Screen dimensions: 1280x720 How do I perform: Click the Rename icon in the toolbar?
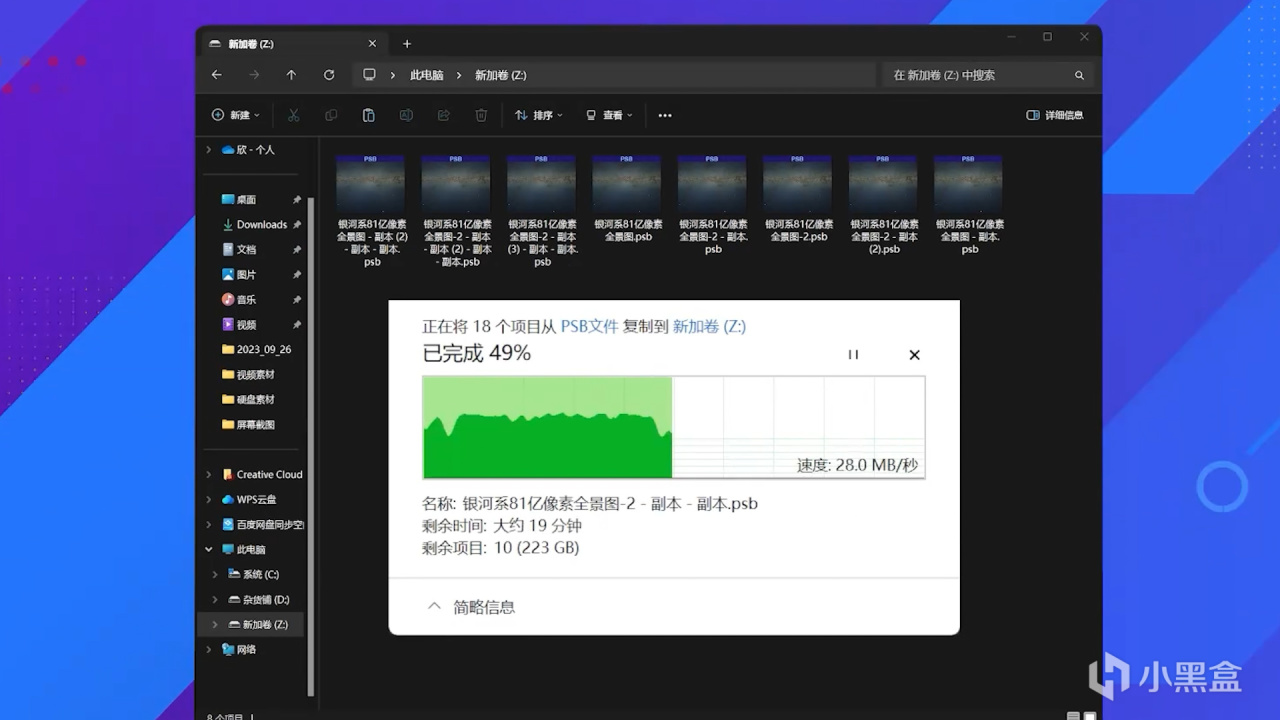pos(406,115)
